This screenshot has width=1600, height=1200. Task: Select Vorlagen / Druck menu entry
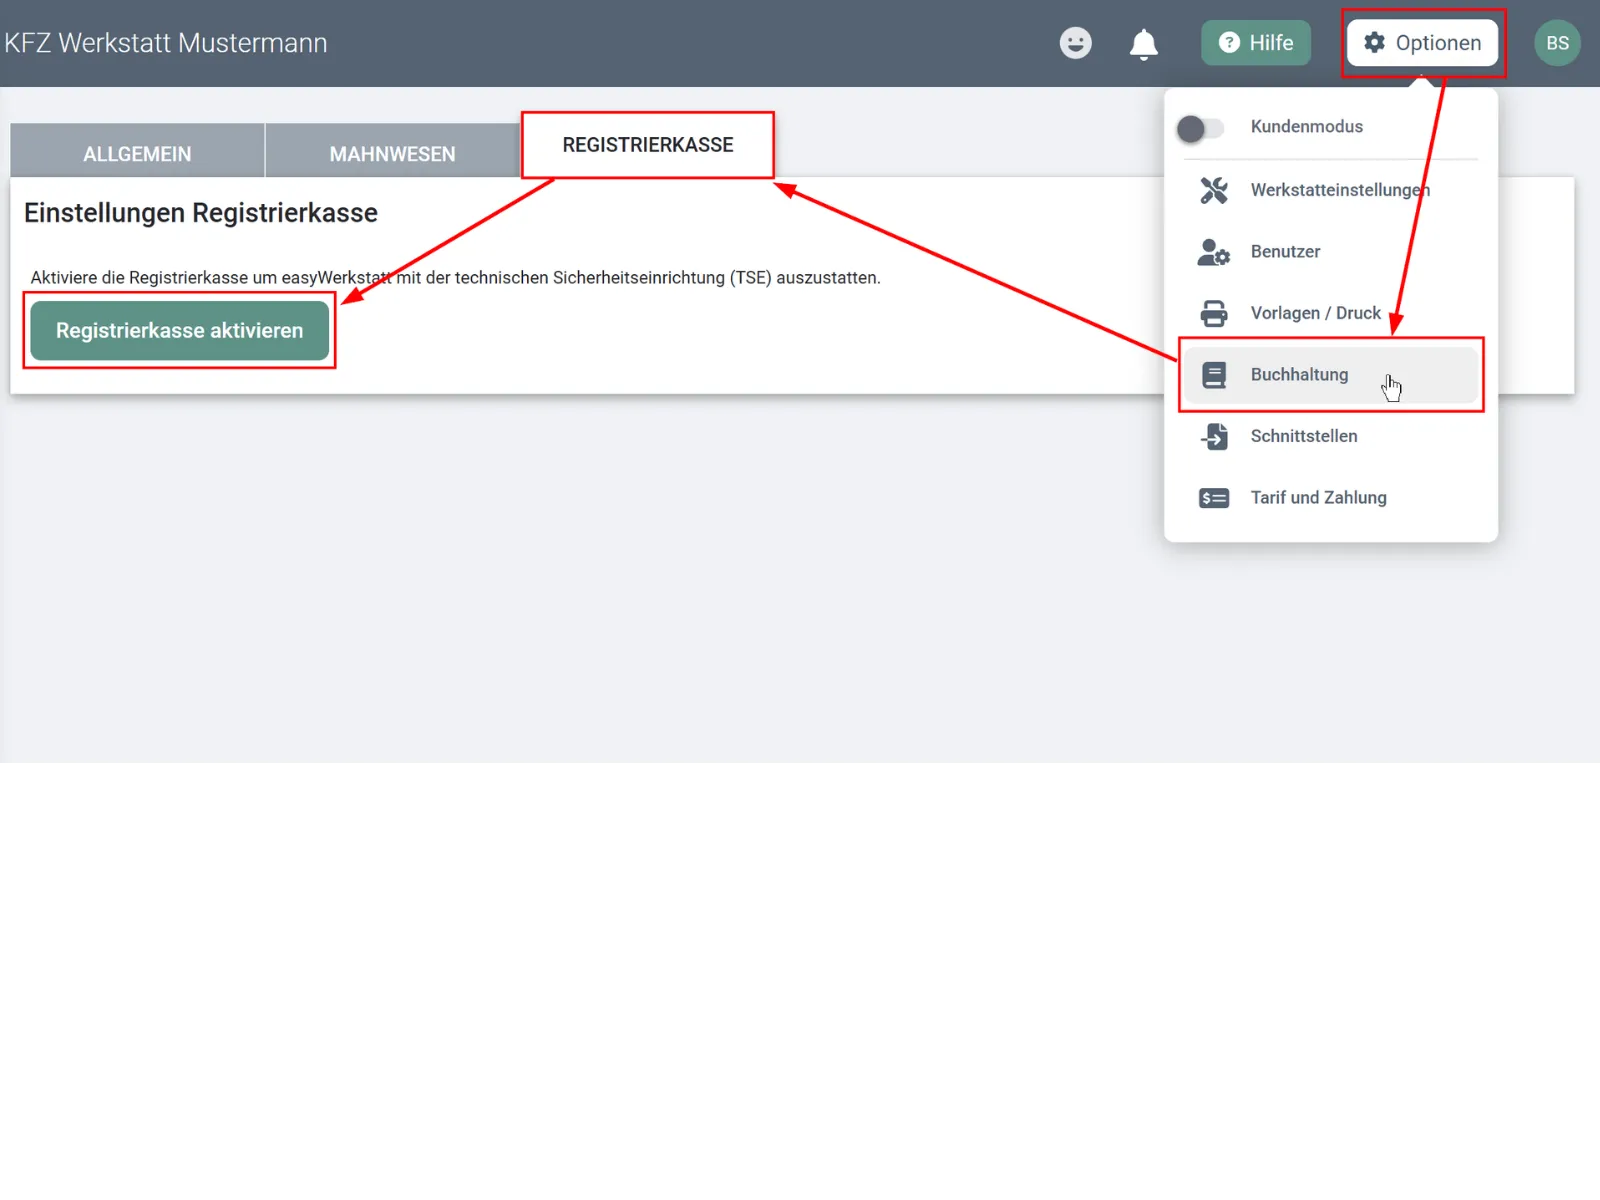[x=1331, y=313]
